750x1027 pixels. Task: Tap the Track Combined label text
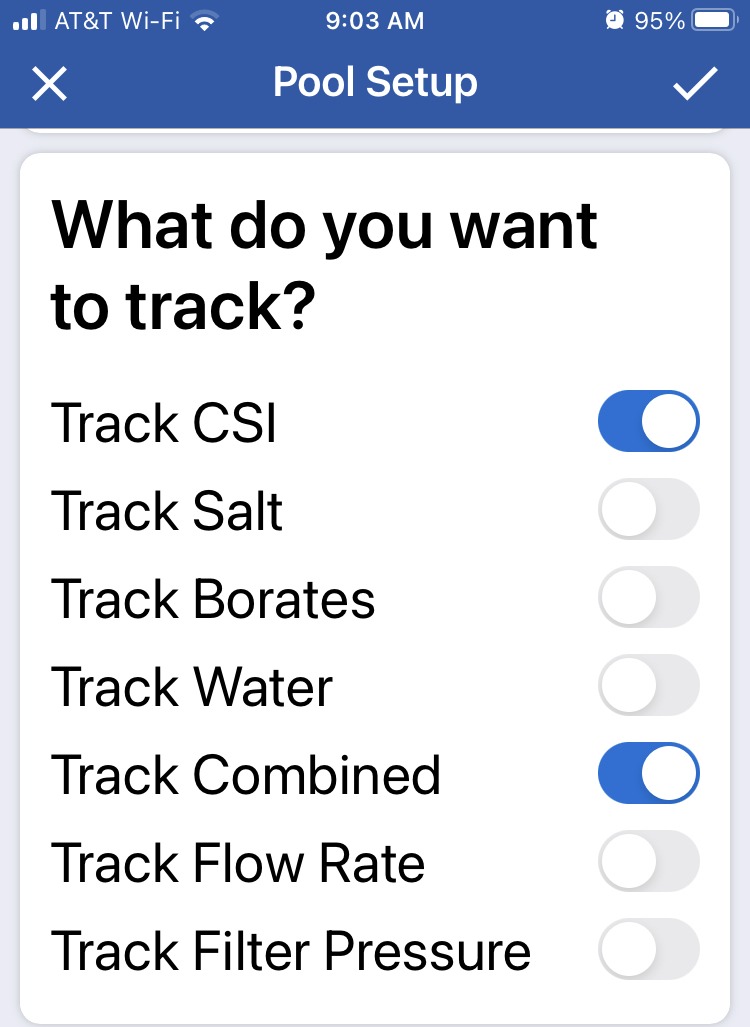pyautogui.click(x=246, y=775)
